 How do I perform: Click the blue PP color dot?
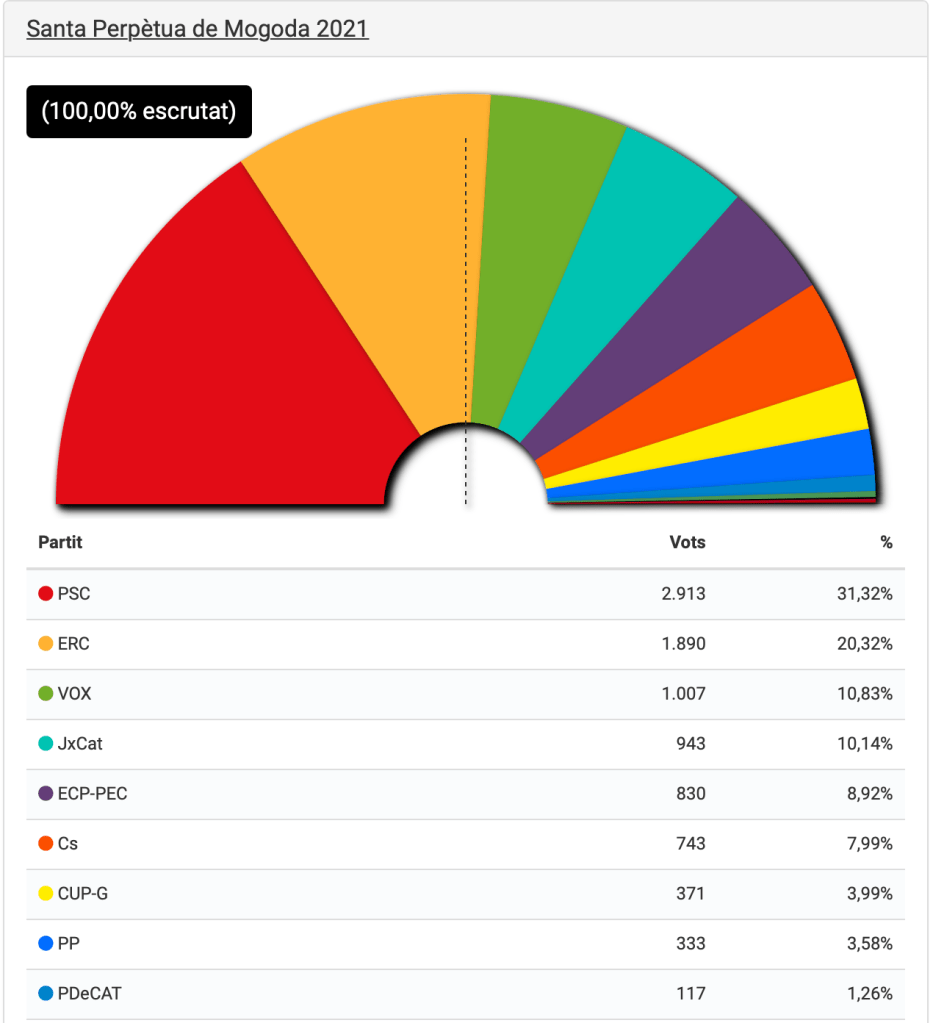(x=45, y=944)
